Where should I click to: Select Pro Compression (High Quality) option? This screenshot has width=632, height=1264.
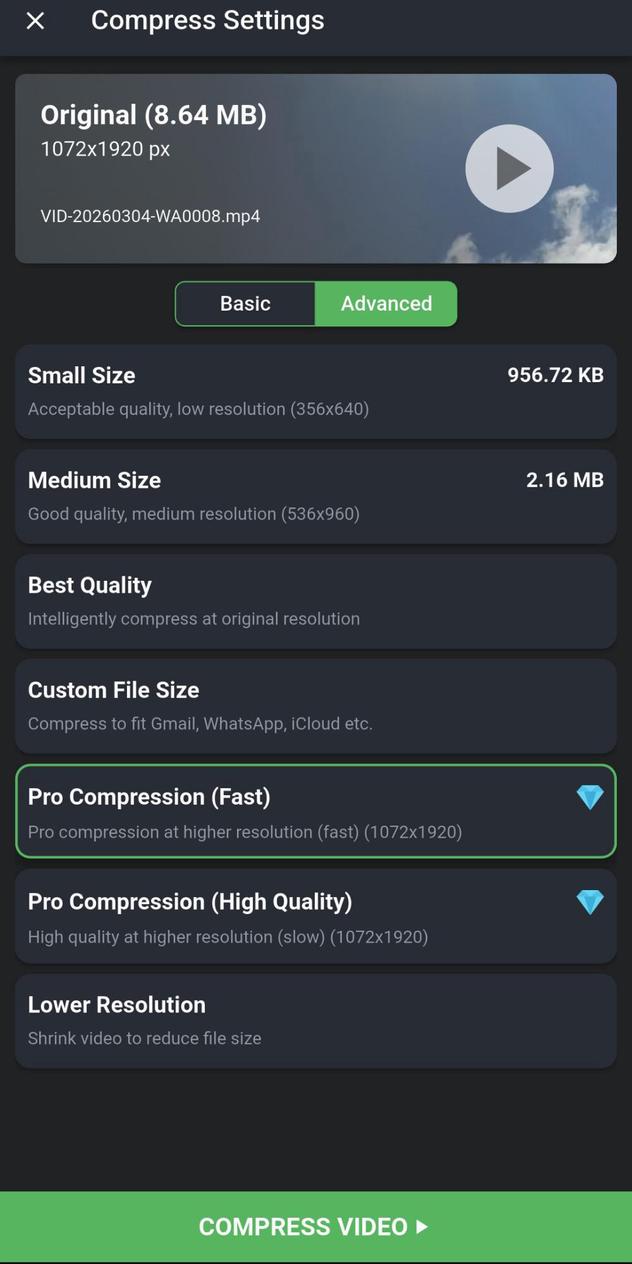tap(290, 917)
